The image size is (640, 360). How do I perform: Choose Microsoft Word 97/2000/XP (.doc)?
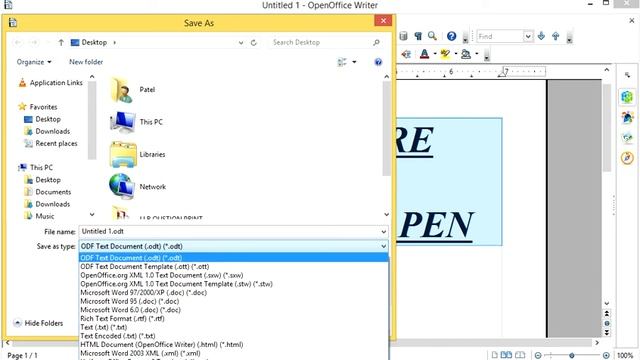point(234,293)
